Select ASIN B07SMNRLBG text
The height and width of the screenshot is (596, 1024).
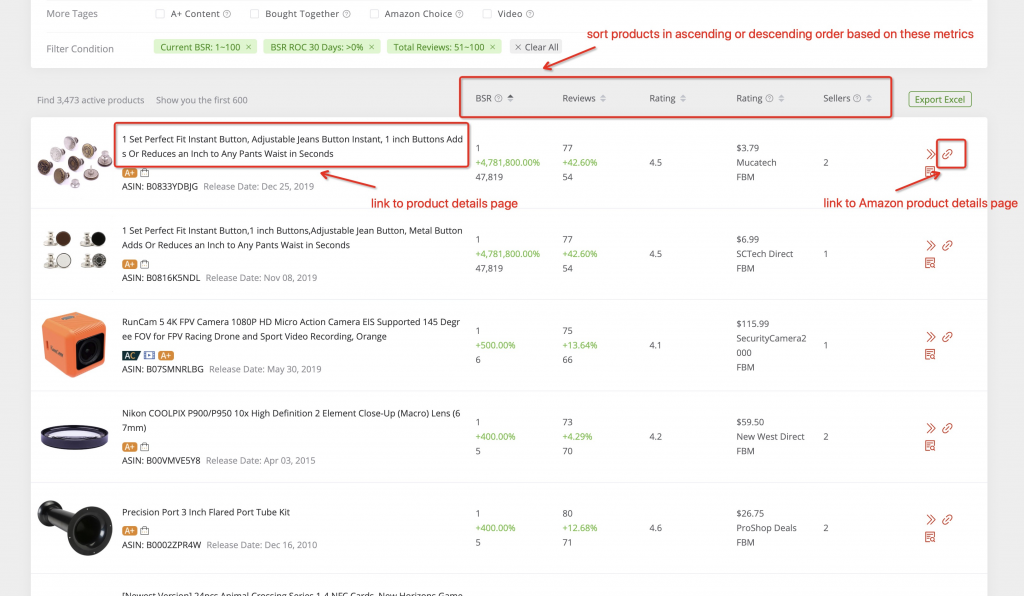pos(163,369)
